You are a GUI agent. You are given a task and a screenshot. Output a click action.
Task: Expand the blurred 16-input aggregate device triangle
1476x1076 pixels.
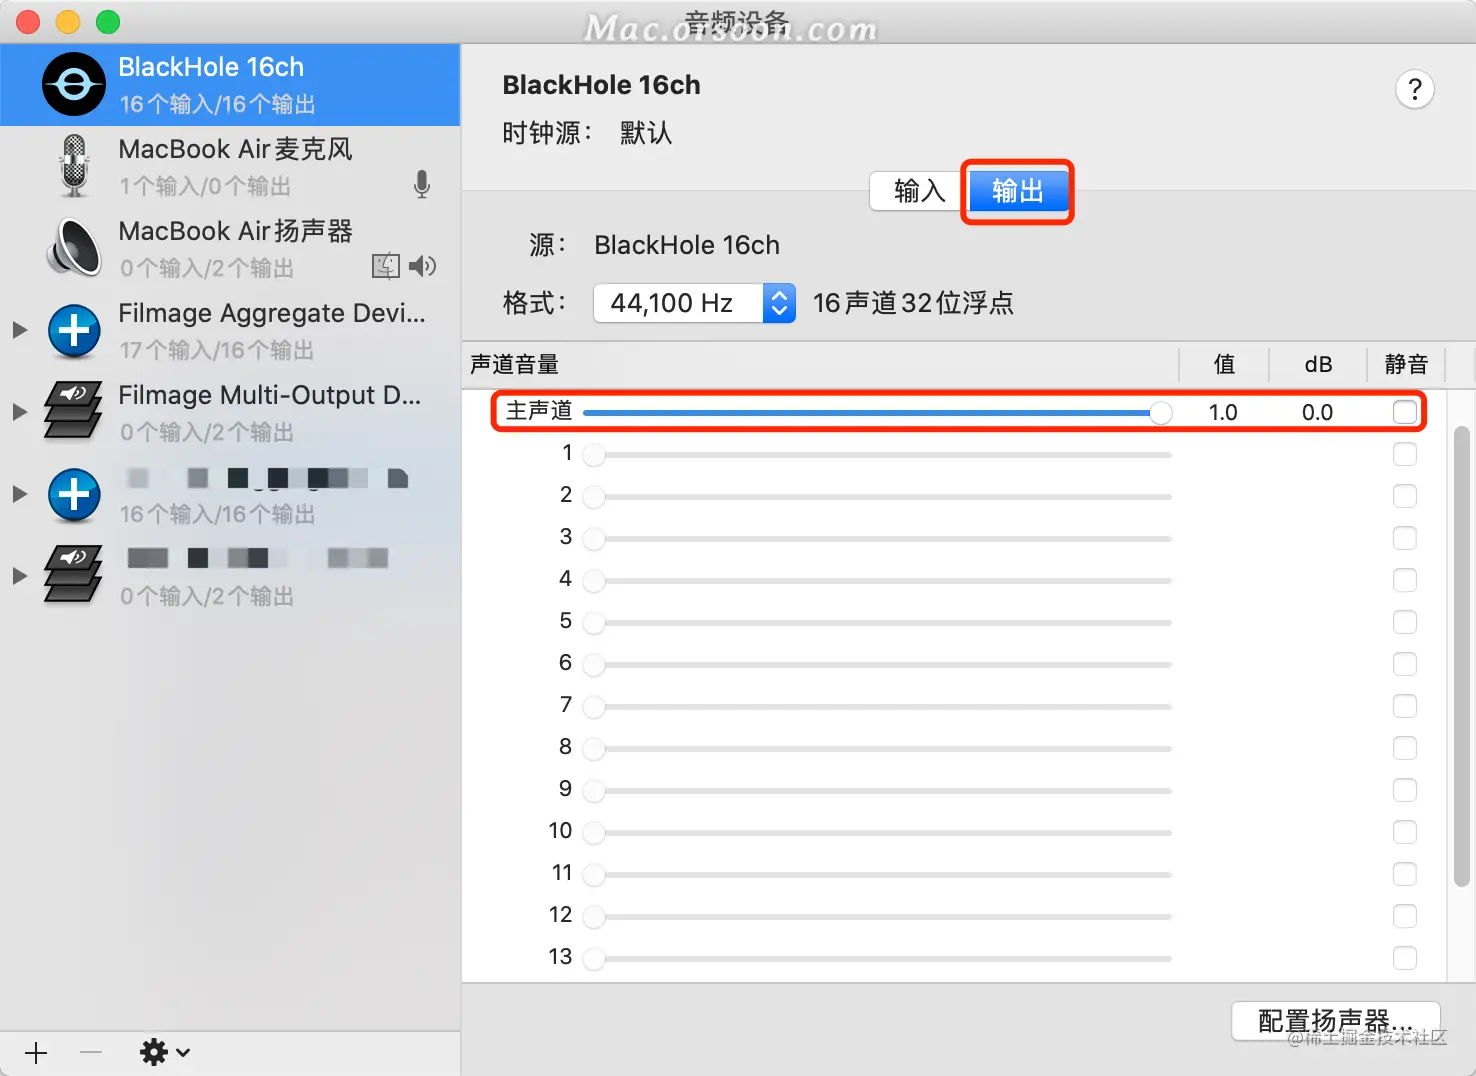[x=19, y=494]
